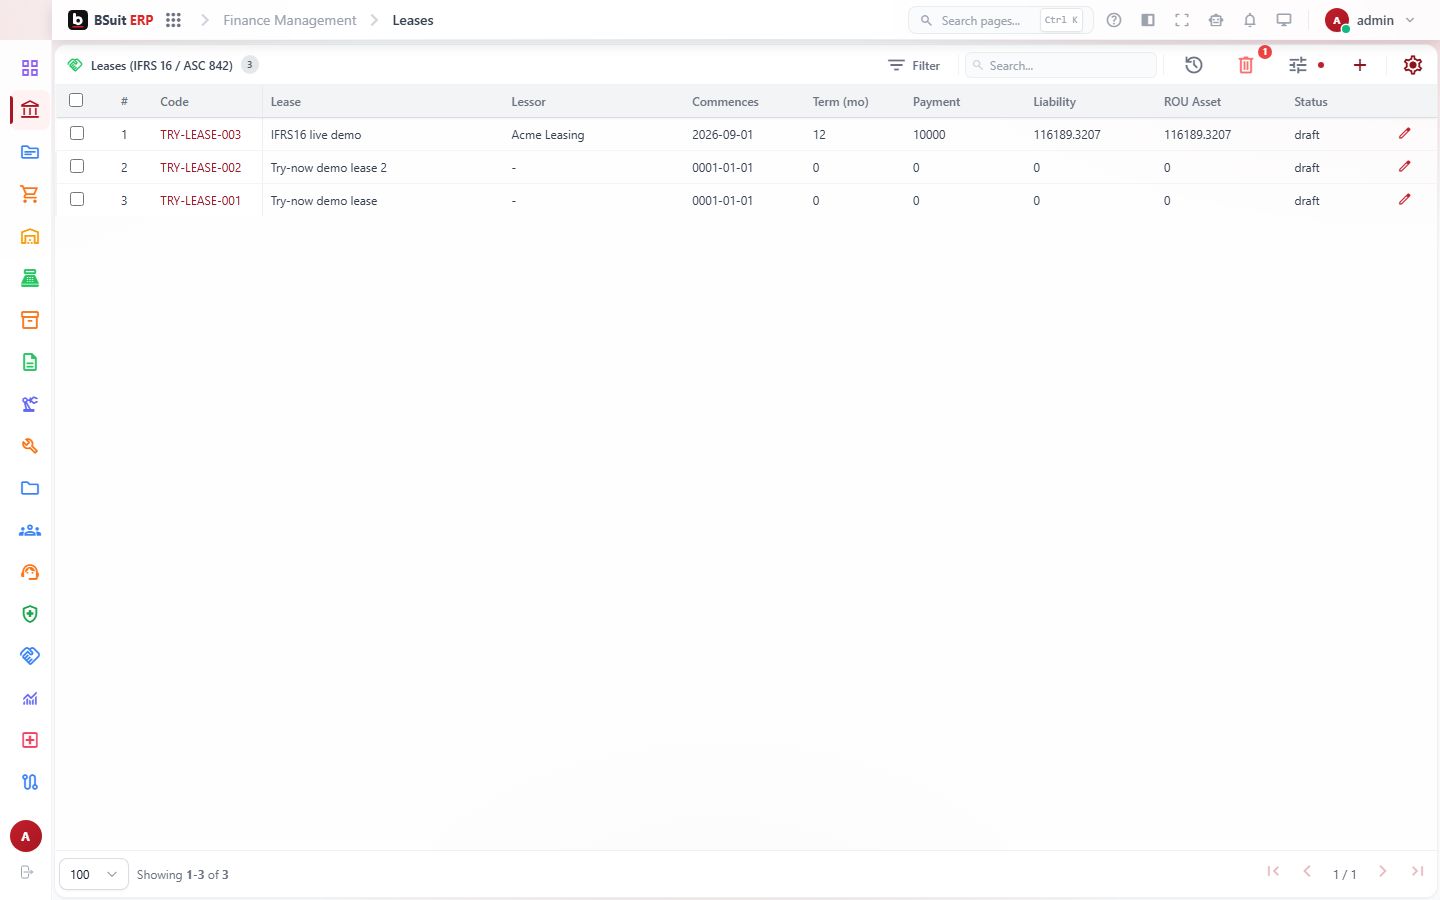
Task: Open the people team sidebar module
Action: (x=30, y=530)
